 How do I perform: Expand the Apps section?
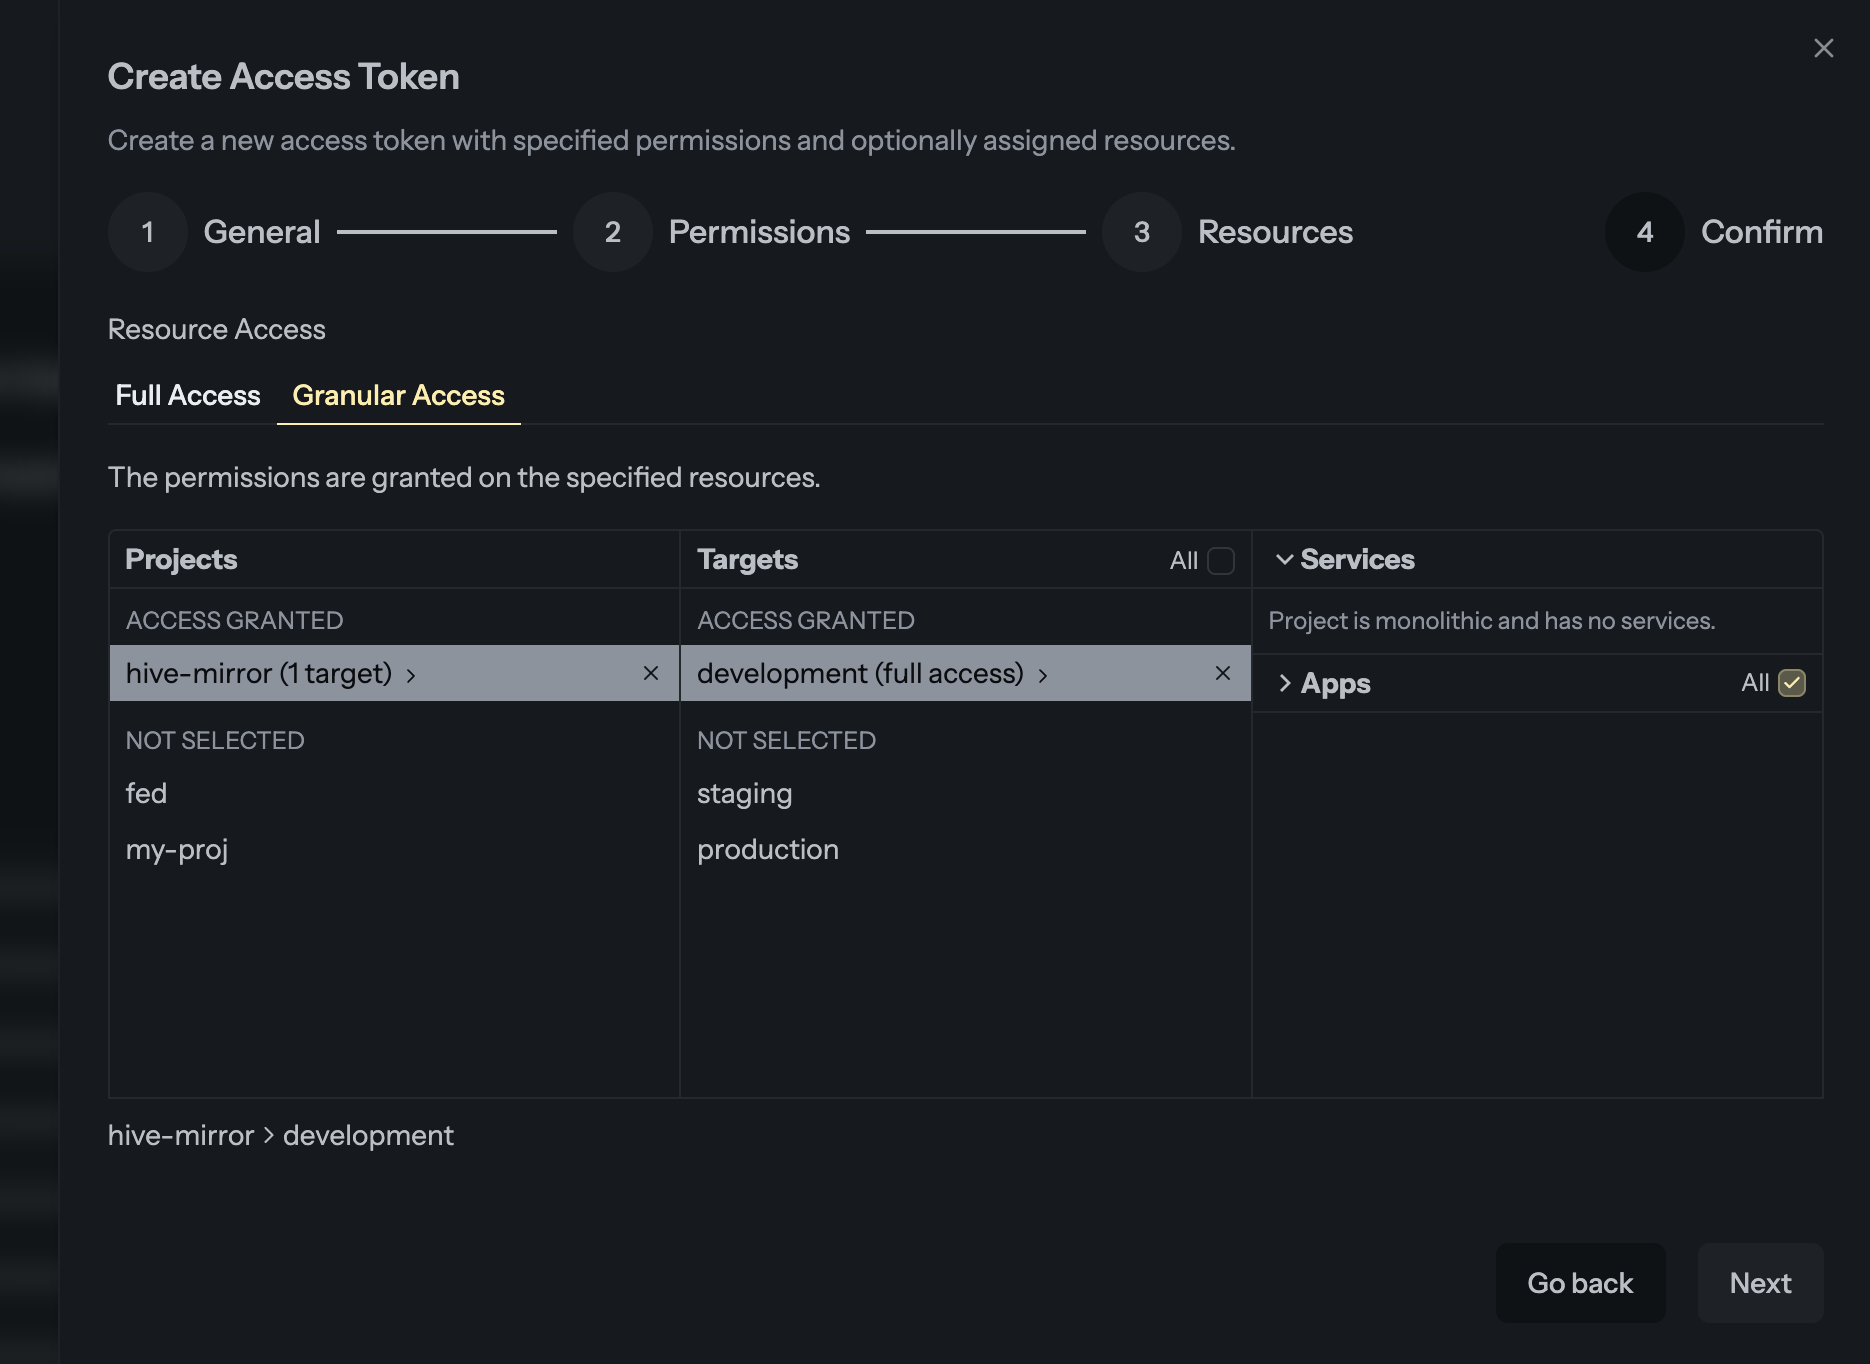[1284, 683]
